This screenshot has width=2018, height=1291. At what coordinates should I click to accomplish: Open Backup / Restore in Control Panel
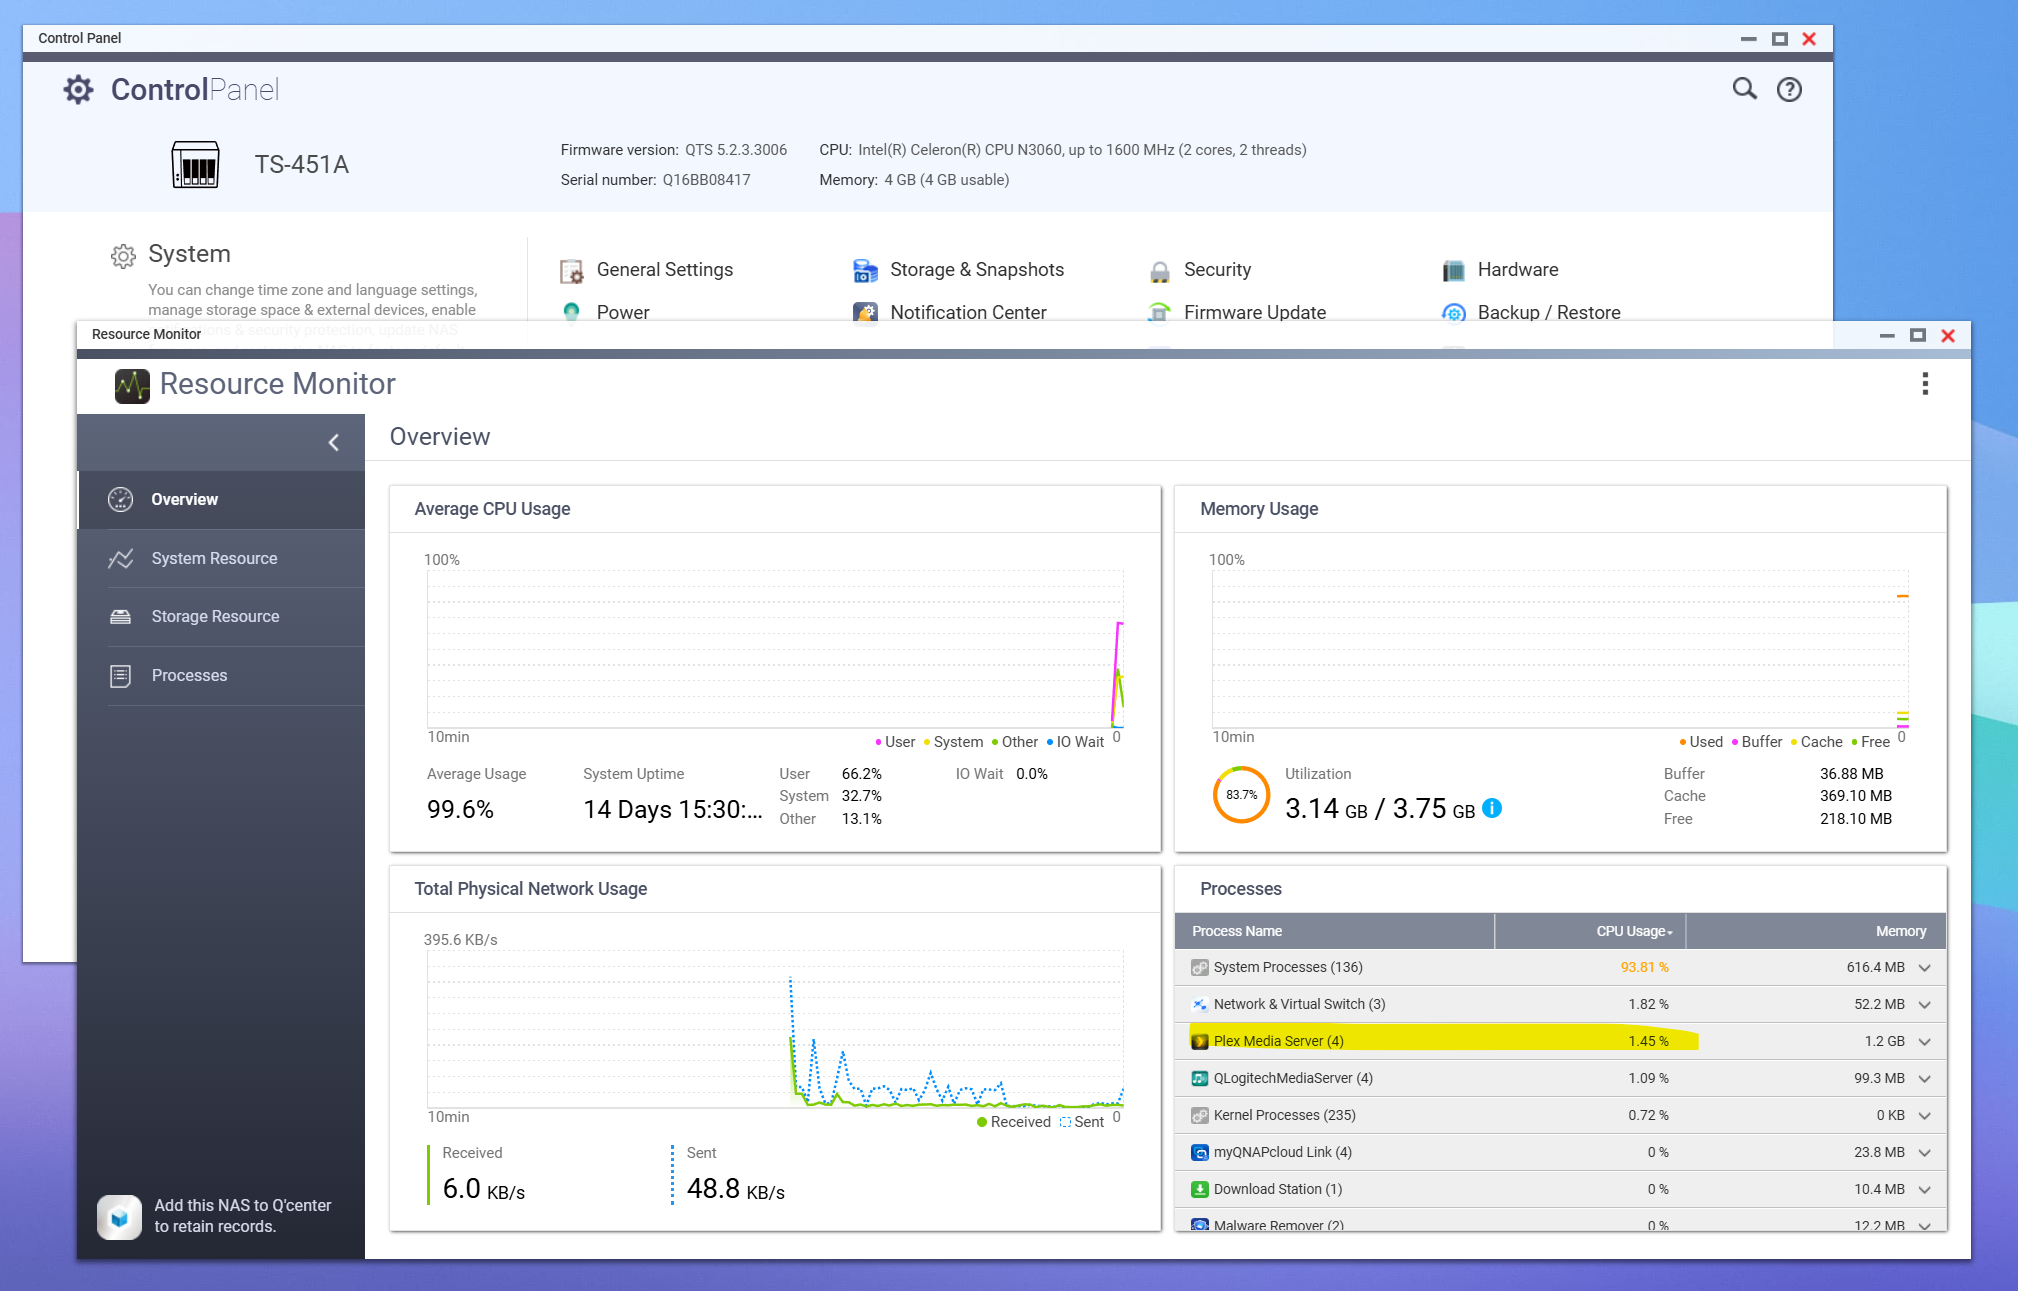click(1548, 313)
